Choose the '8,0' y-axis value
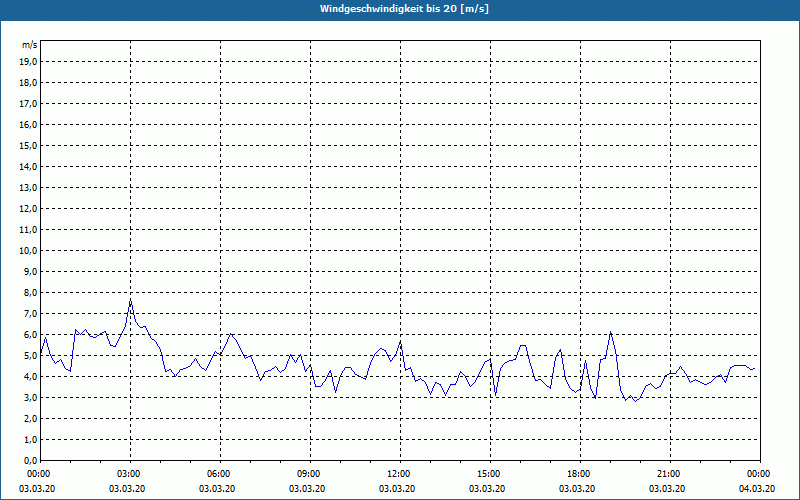800x500 pixels. click(30, 293)
